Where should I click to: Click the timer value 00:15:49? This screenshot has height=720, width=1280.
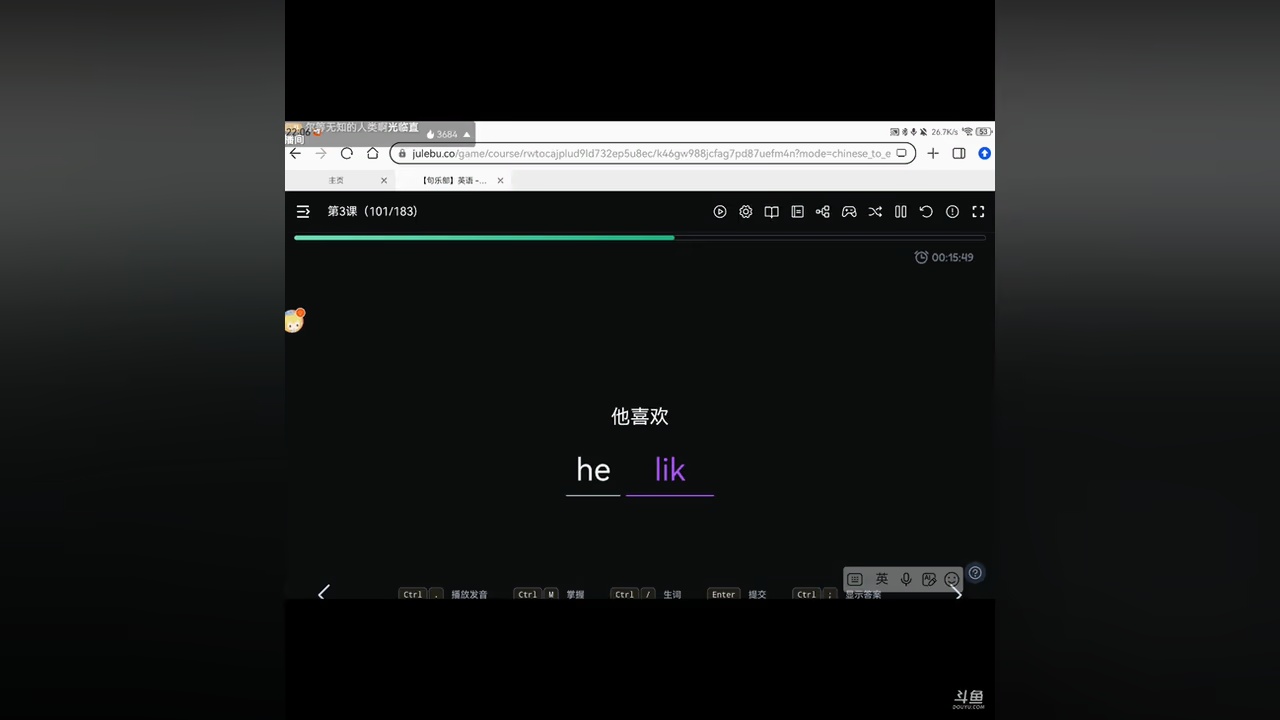click(952, 258)
